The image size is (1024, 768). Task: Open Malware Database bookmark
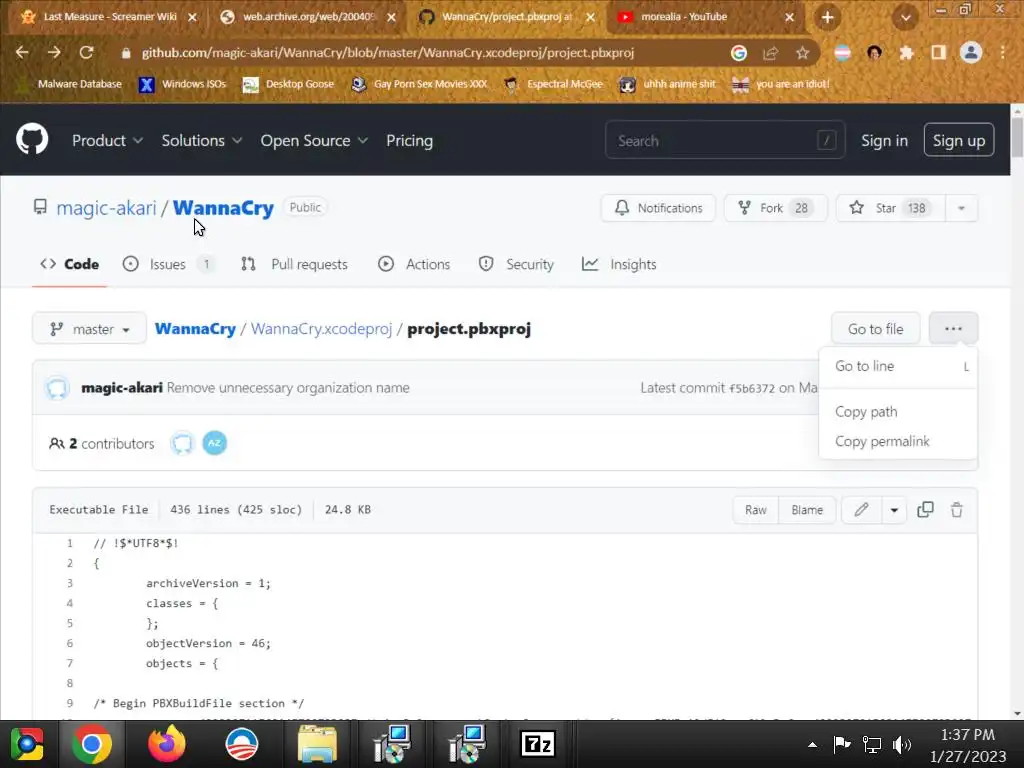point(71,84)
